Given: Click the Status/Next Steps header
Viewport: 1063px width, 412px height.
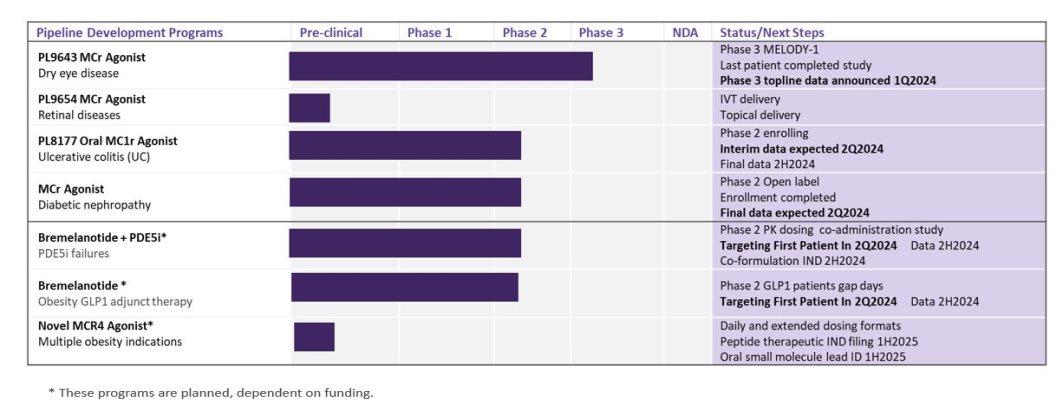Looking at the screenshot, I should [772, 33].
